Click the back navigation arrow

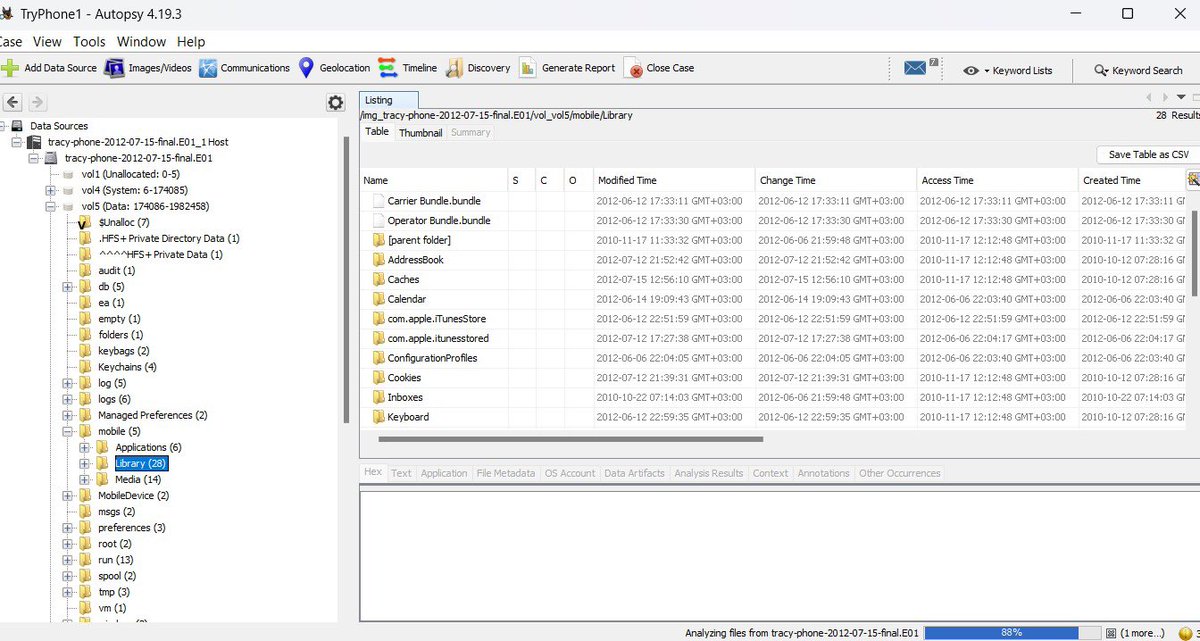click(x=14, y=102)
